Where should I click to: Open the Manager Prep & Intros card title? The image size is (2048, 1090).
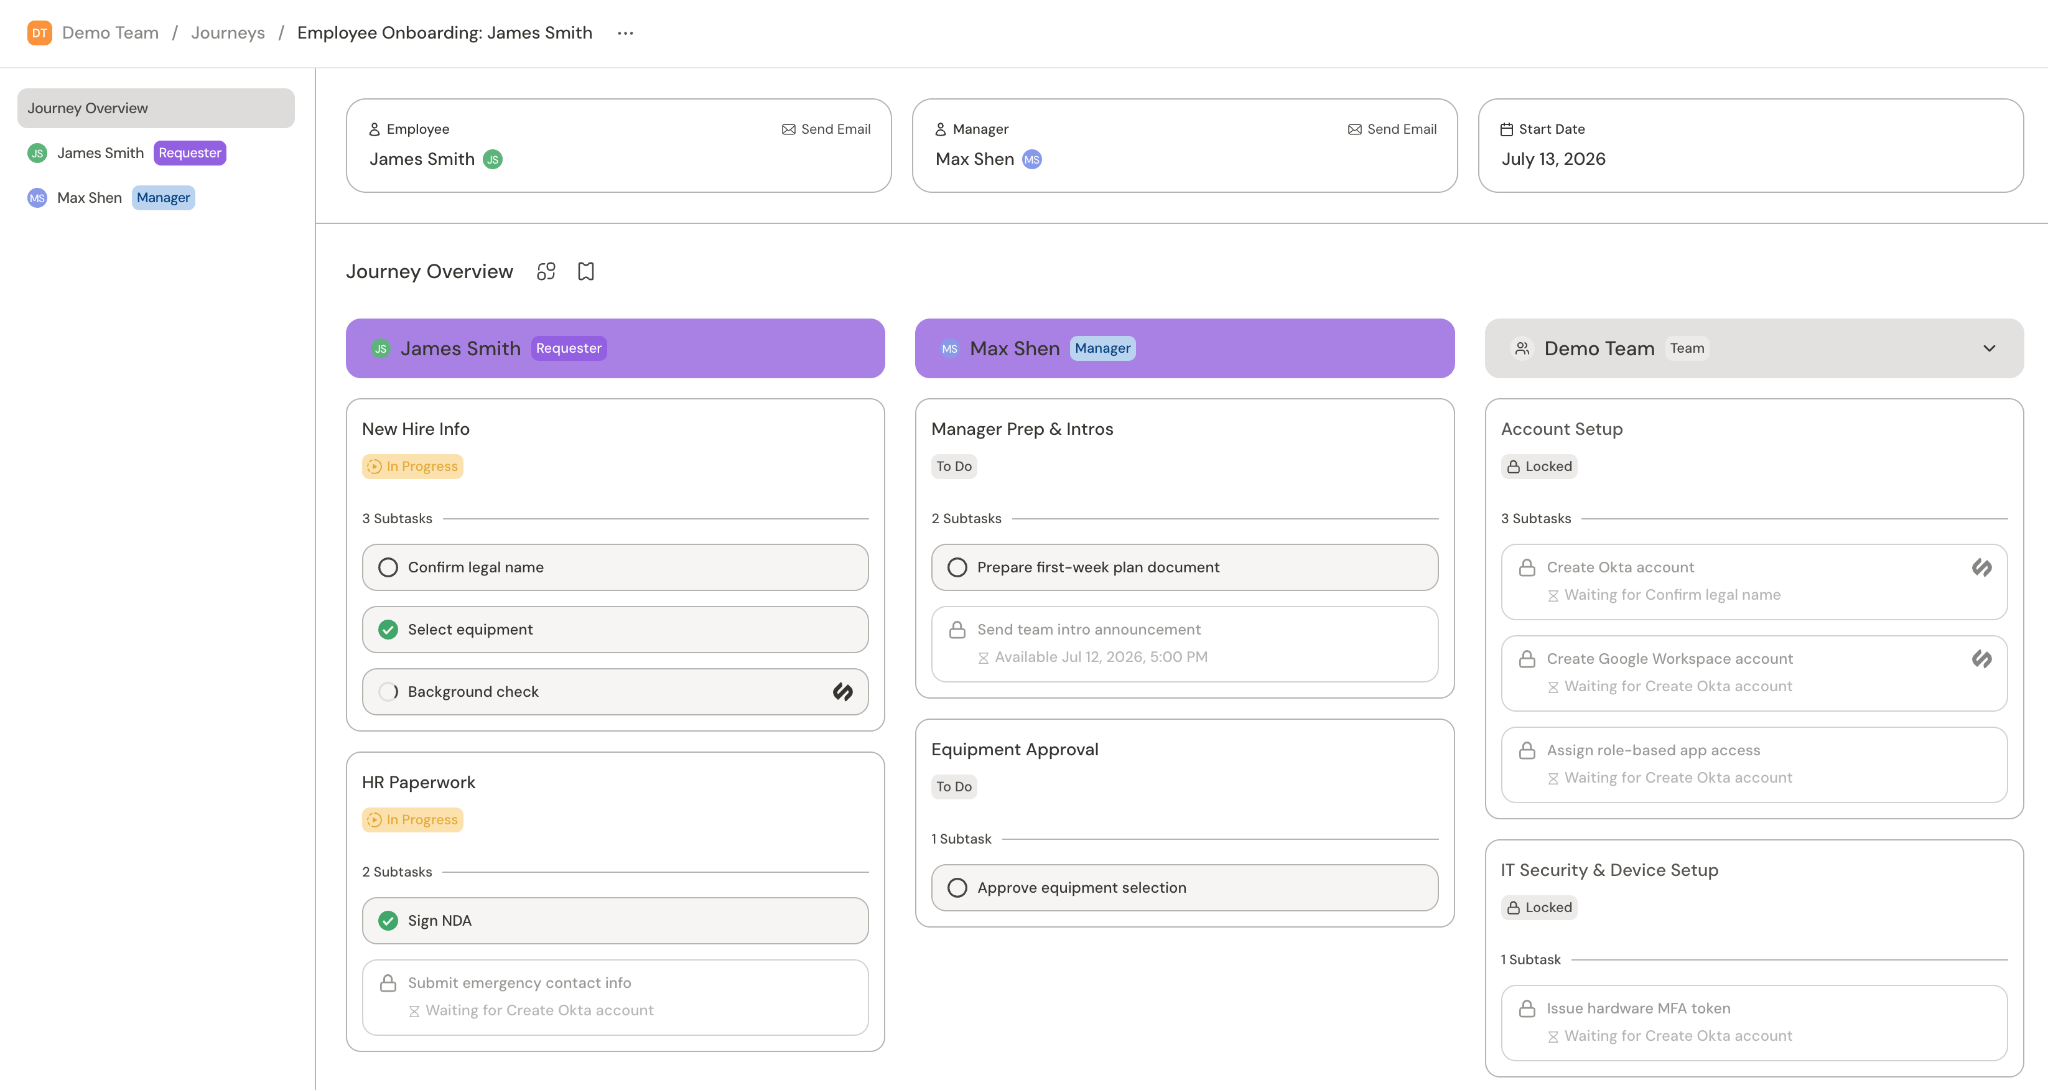[1022, 429]
